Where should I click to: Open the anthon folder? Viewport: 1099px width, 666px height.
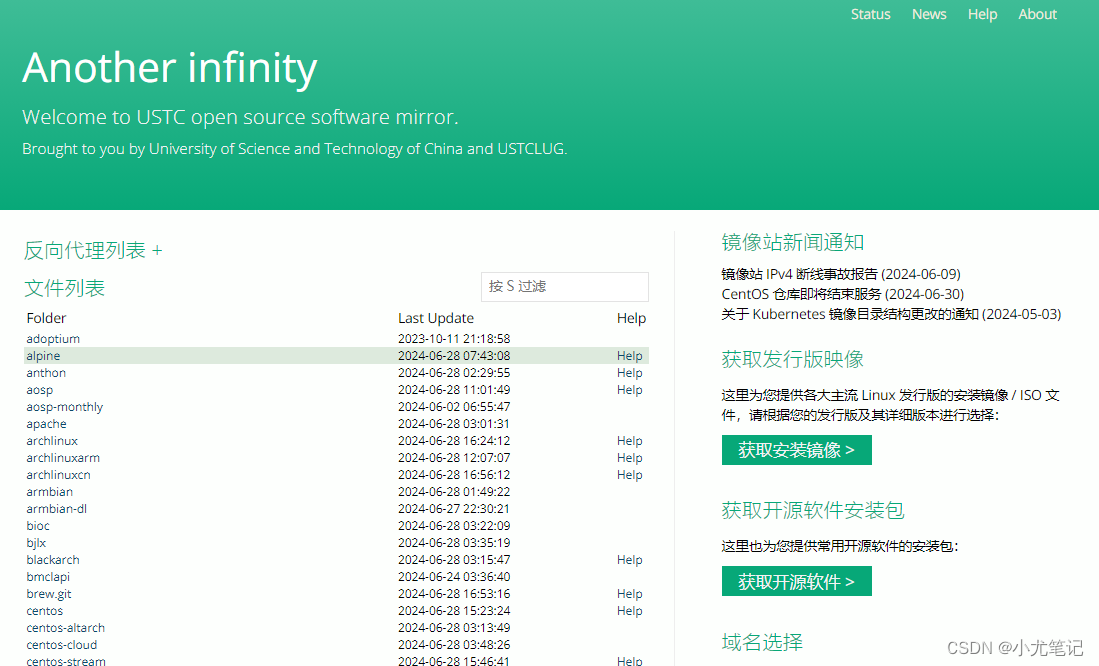click(46, 373)
